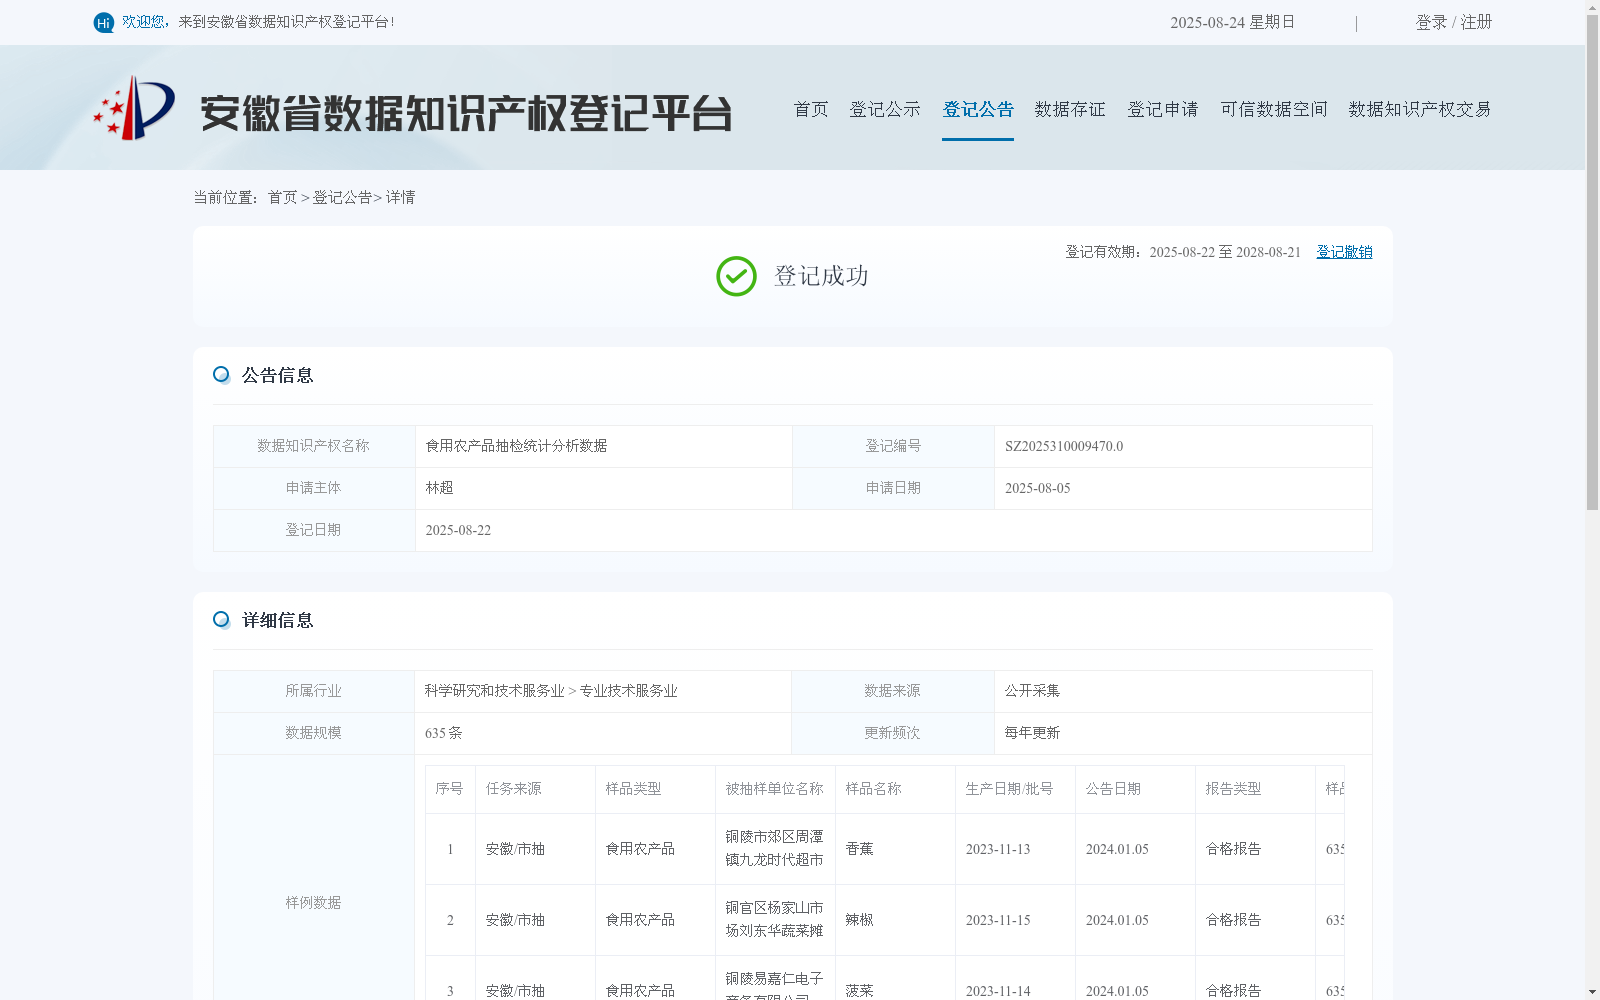Click 铜官区杨家山市场刘东华蔬菜摊 cell
Screen dimensions: 1600x1000
774,919
